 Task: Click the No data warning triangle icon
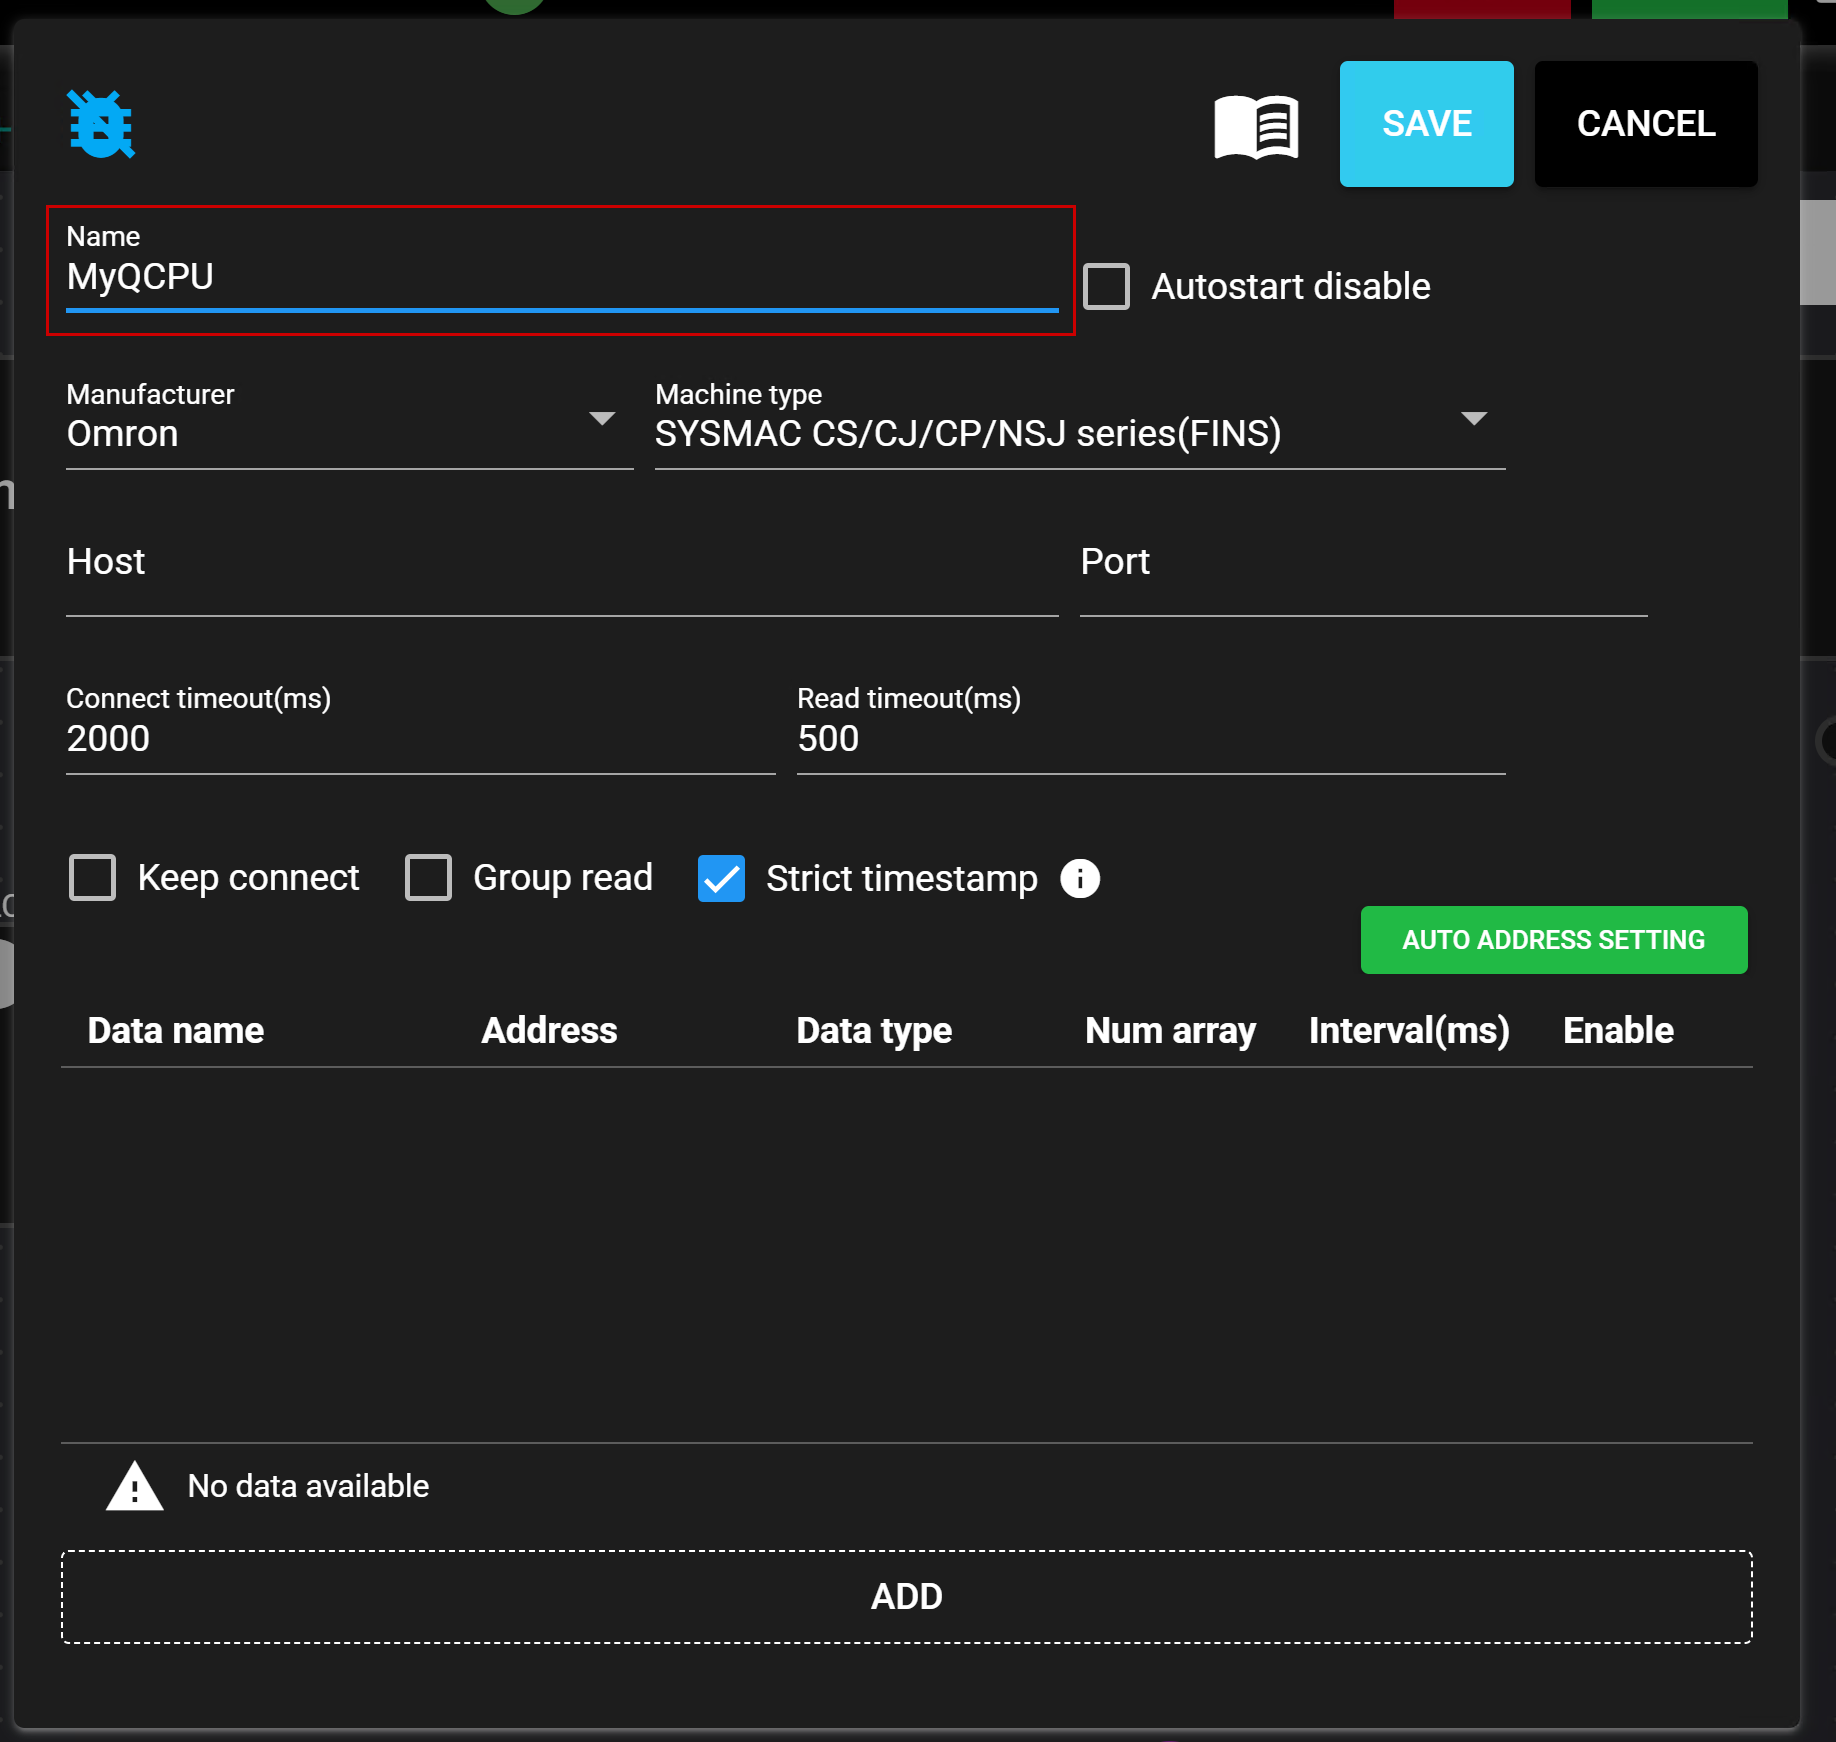134,1487
